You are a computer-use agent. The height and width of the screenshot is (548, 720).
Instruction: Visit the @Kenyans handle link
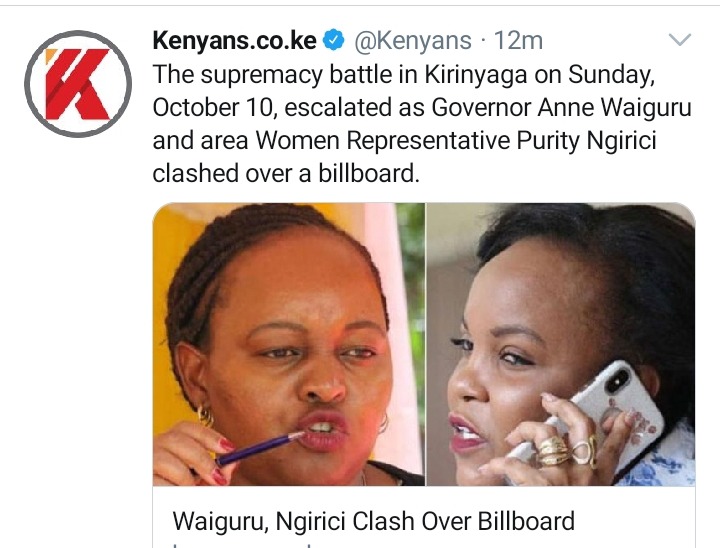point(413,40)
